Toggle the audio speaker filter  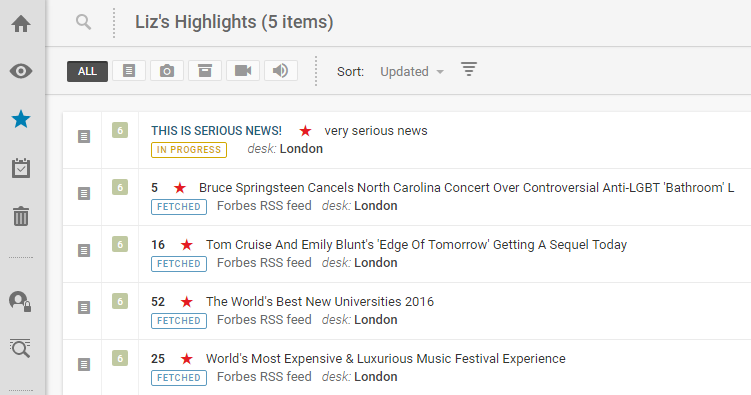tap(281, 71)
